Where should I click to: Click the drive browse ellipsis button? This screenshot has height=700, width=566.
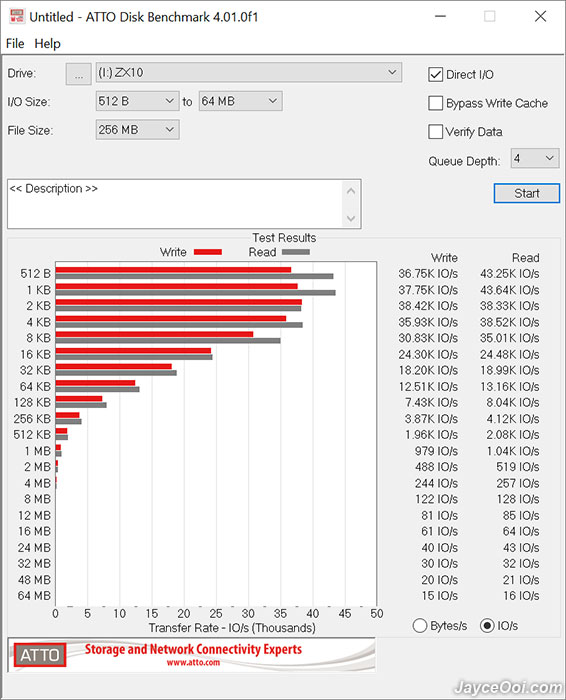79,74
